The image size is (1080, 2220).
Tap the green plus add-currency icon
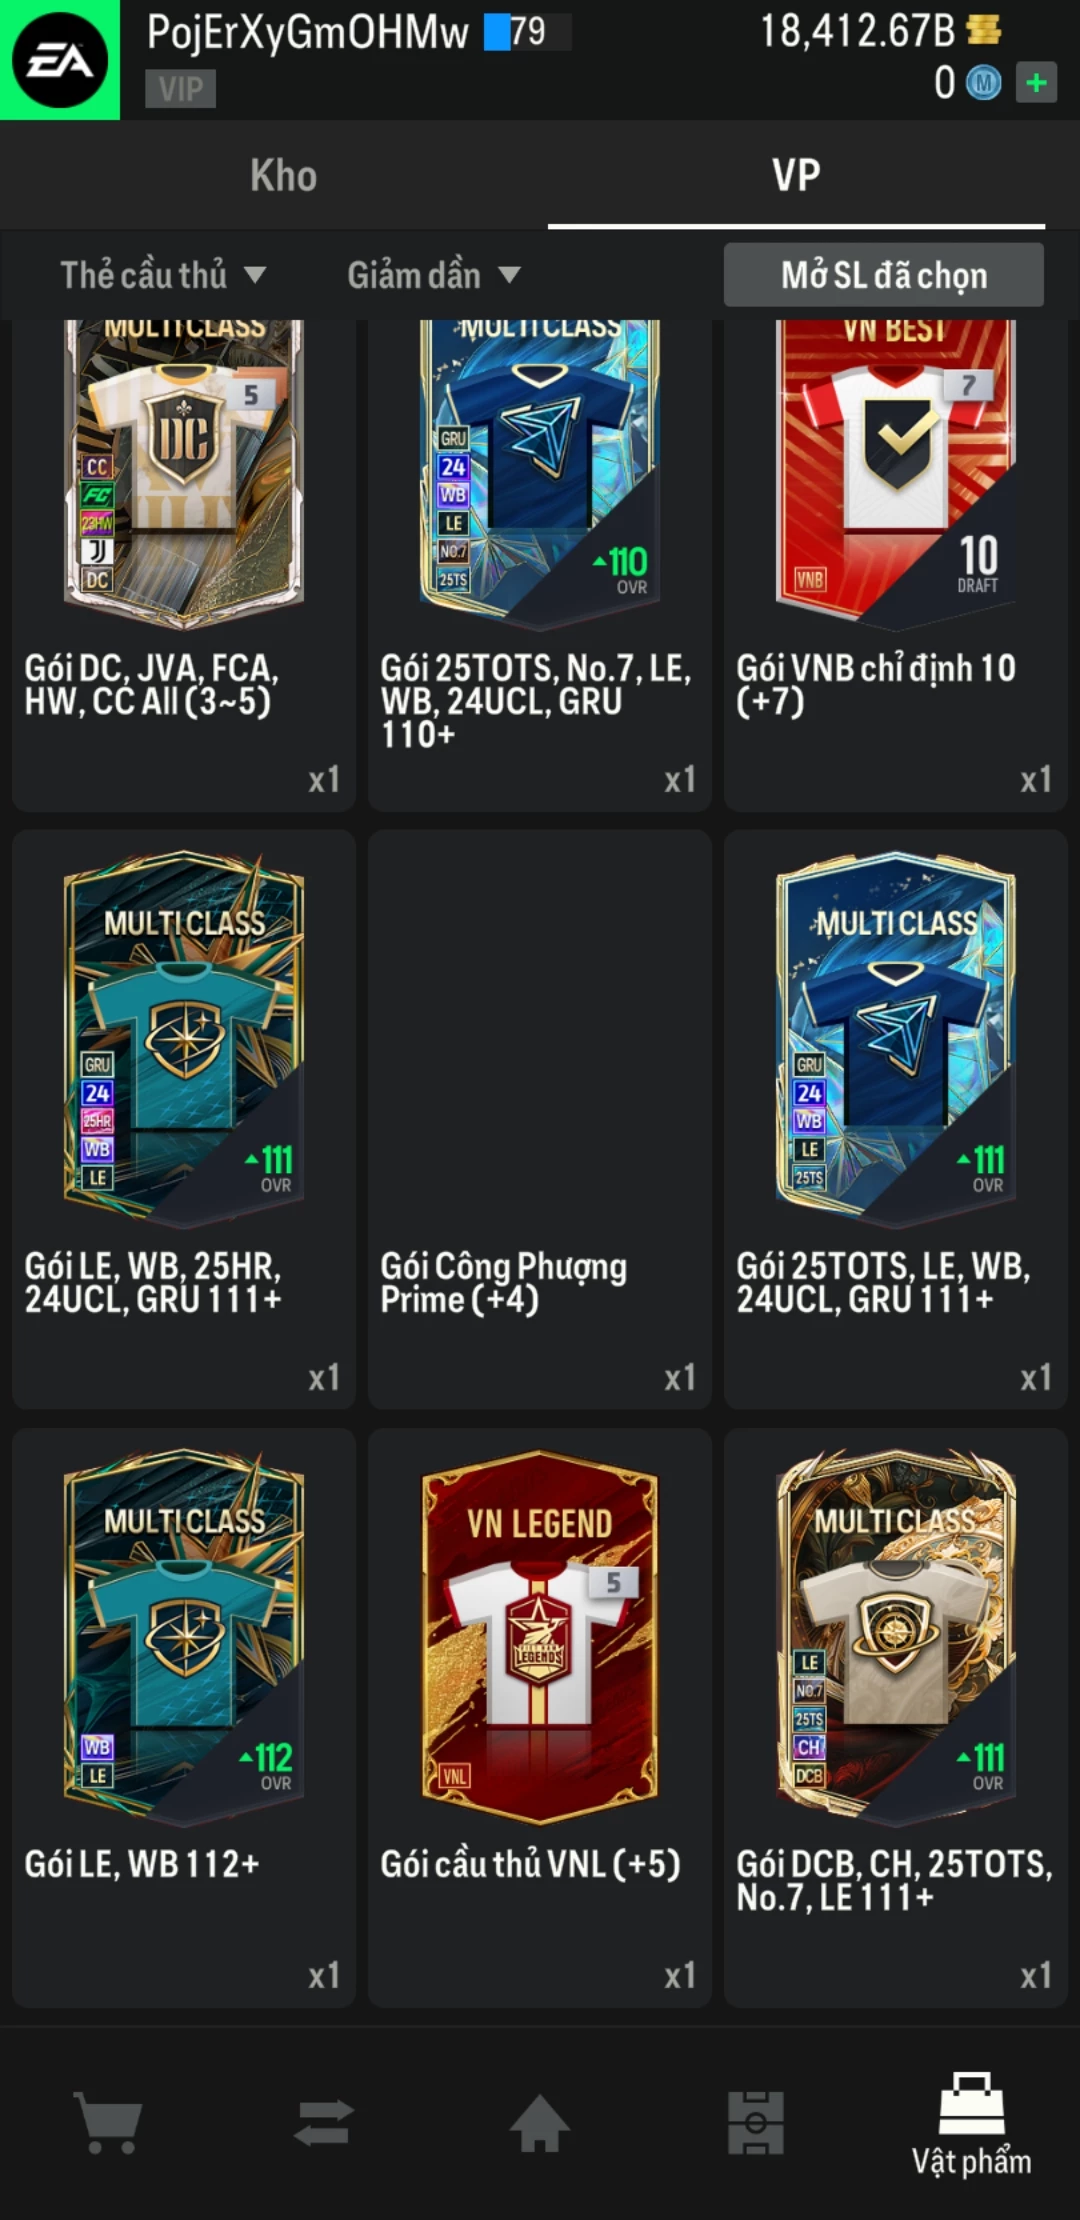[1036, 82]
